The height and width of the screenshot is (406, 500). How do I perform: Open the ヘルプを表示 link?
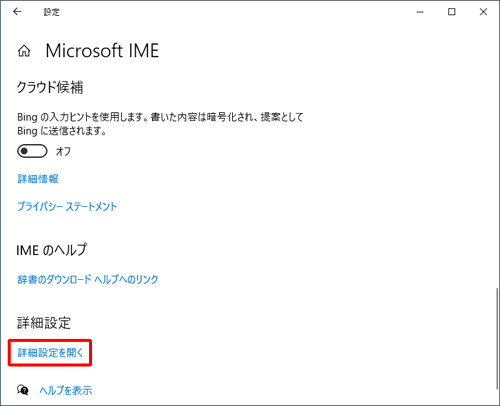[66, 390]
